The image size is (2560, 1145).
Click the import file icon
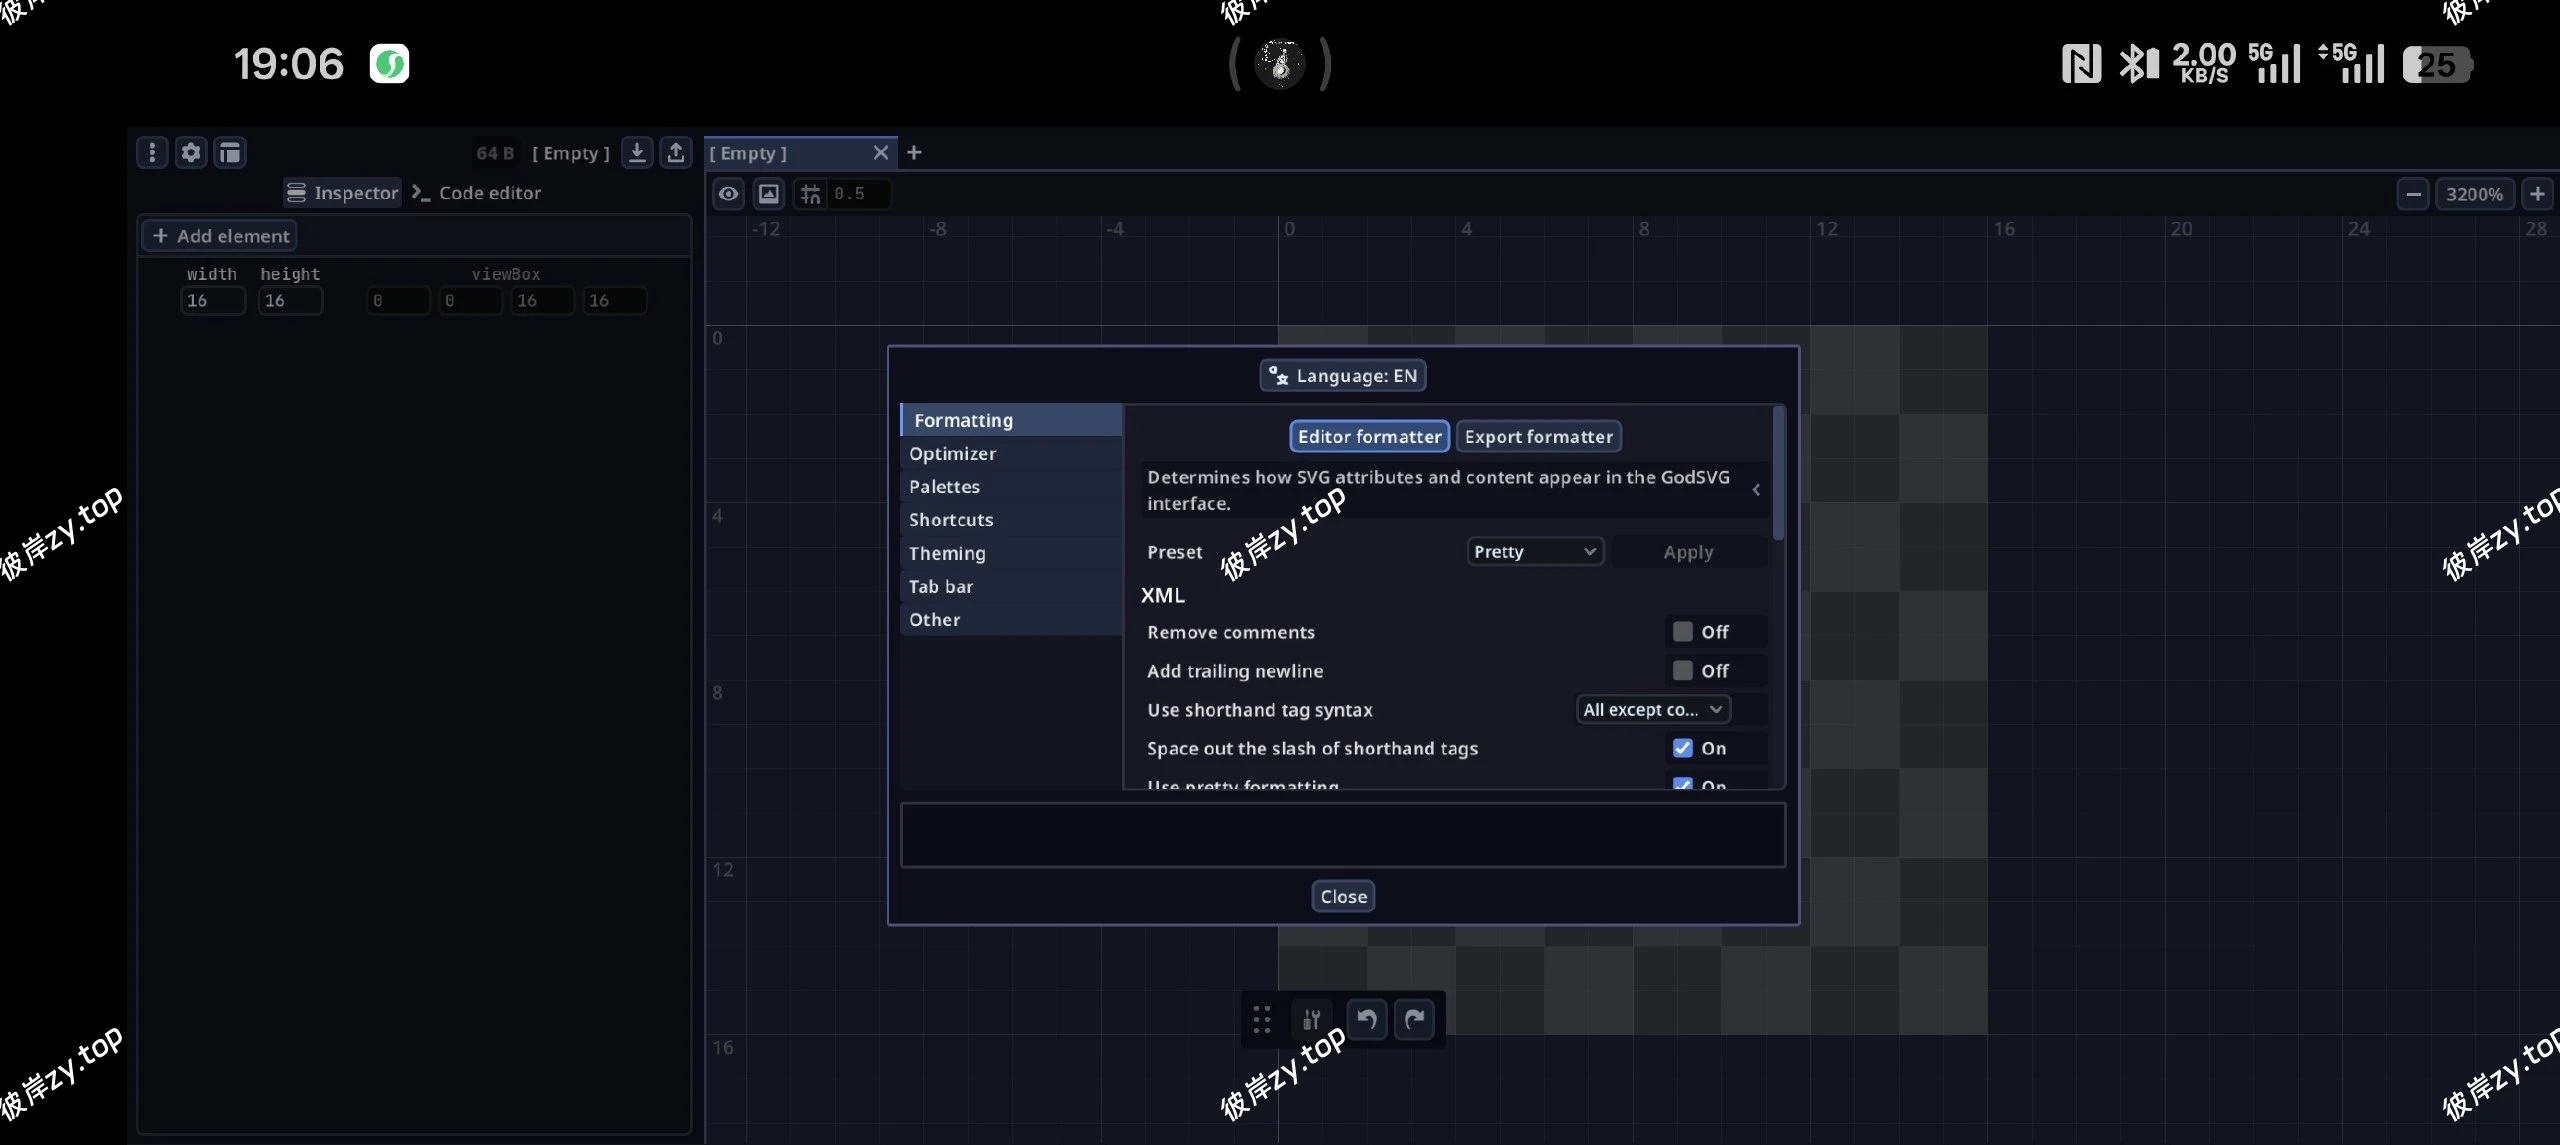(x=637, y=152)
